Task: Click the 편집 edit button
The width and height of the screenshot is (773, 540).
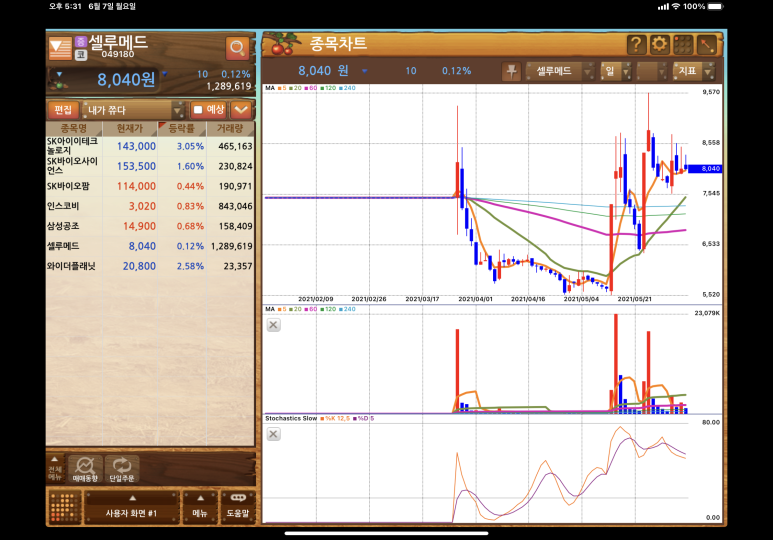Action: pos(63,109)
